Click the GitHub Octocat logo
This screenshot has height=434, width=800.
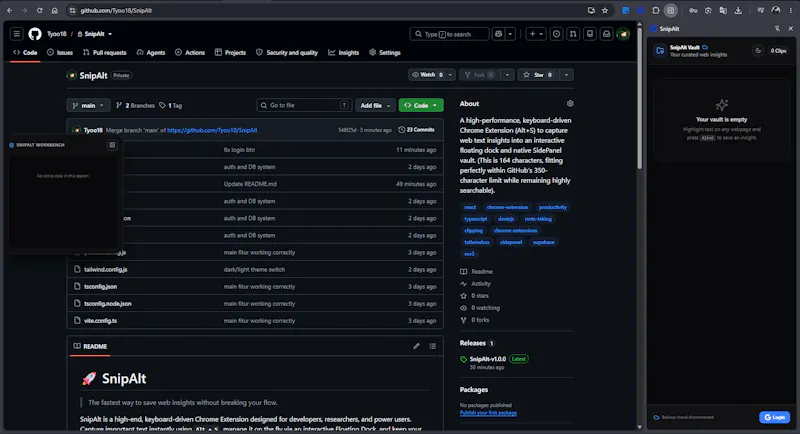click(x=35, y=34)
